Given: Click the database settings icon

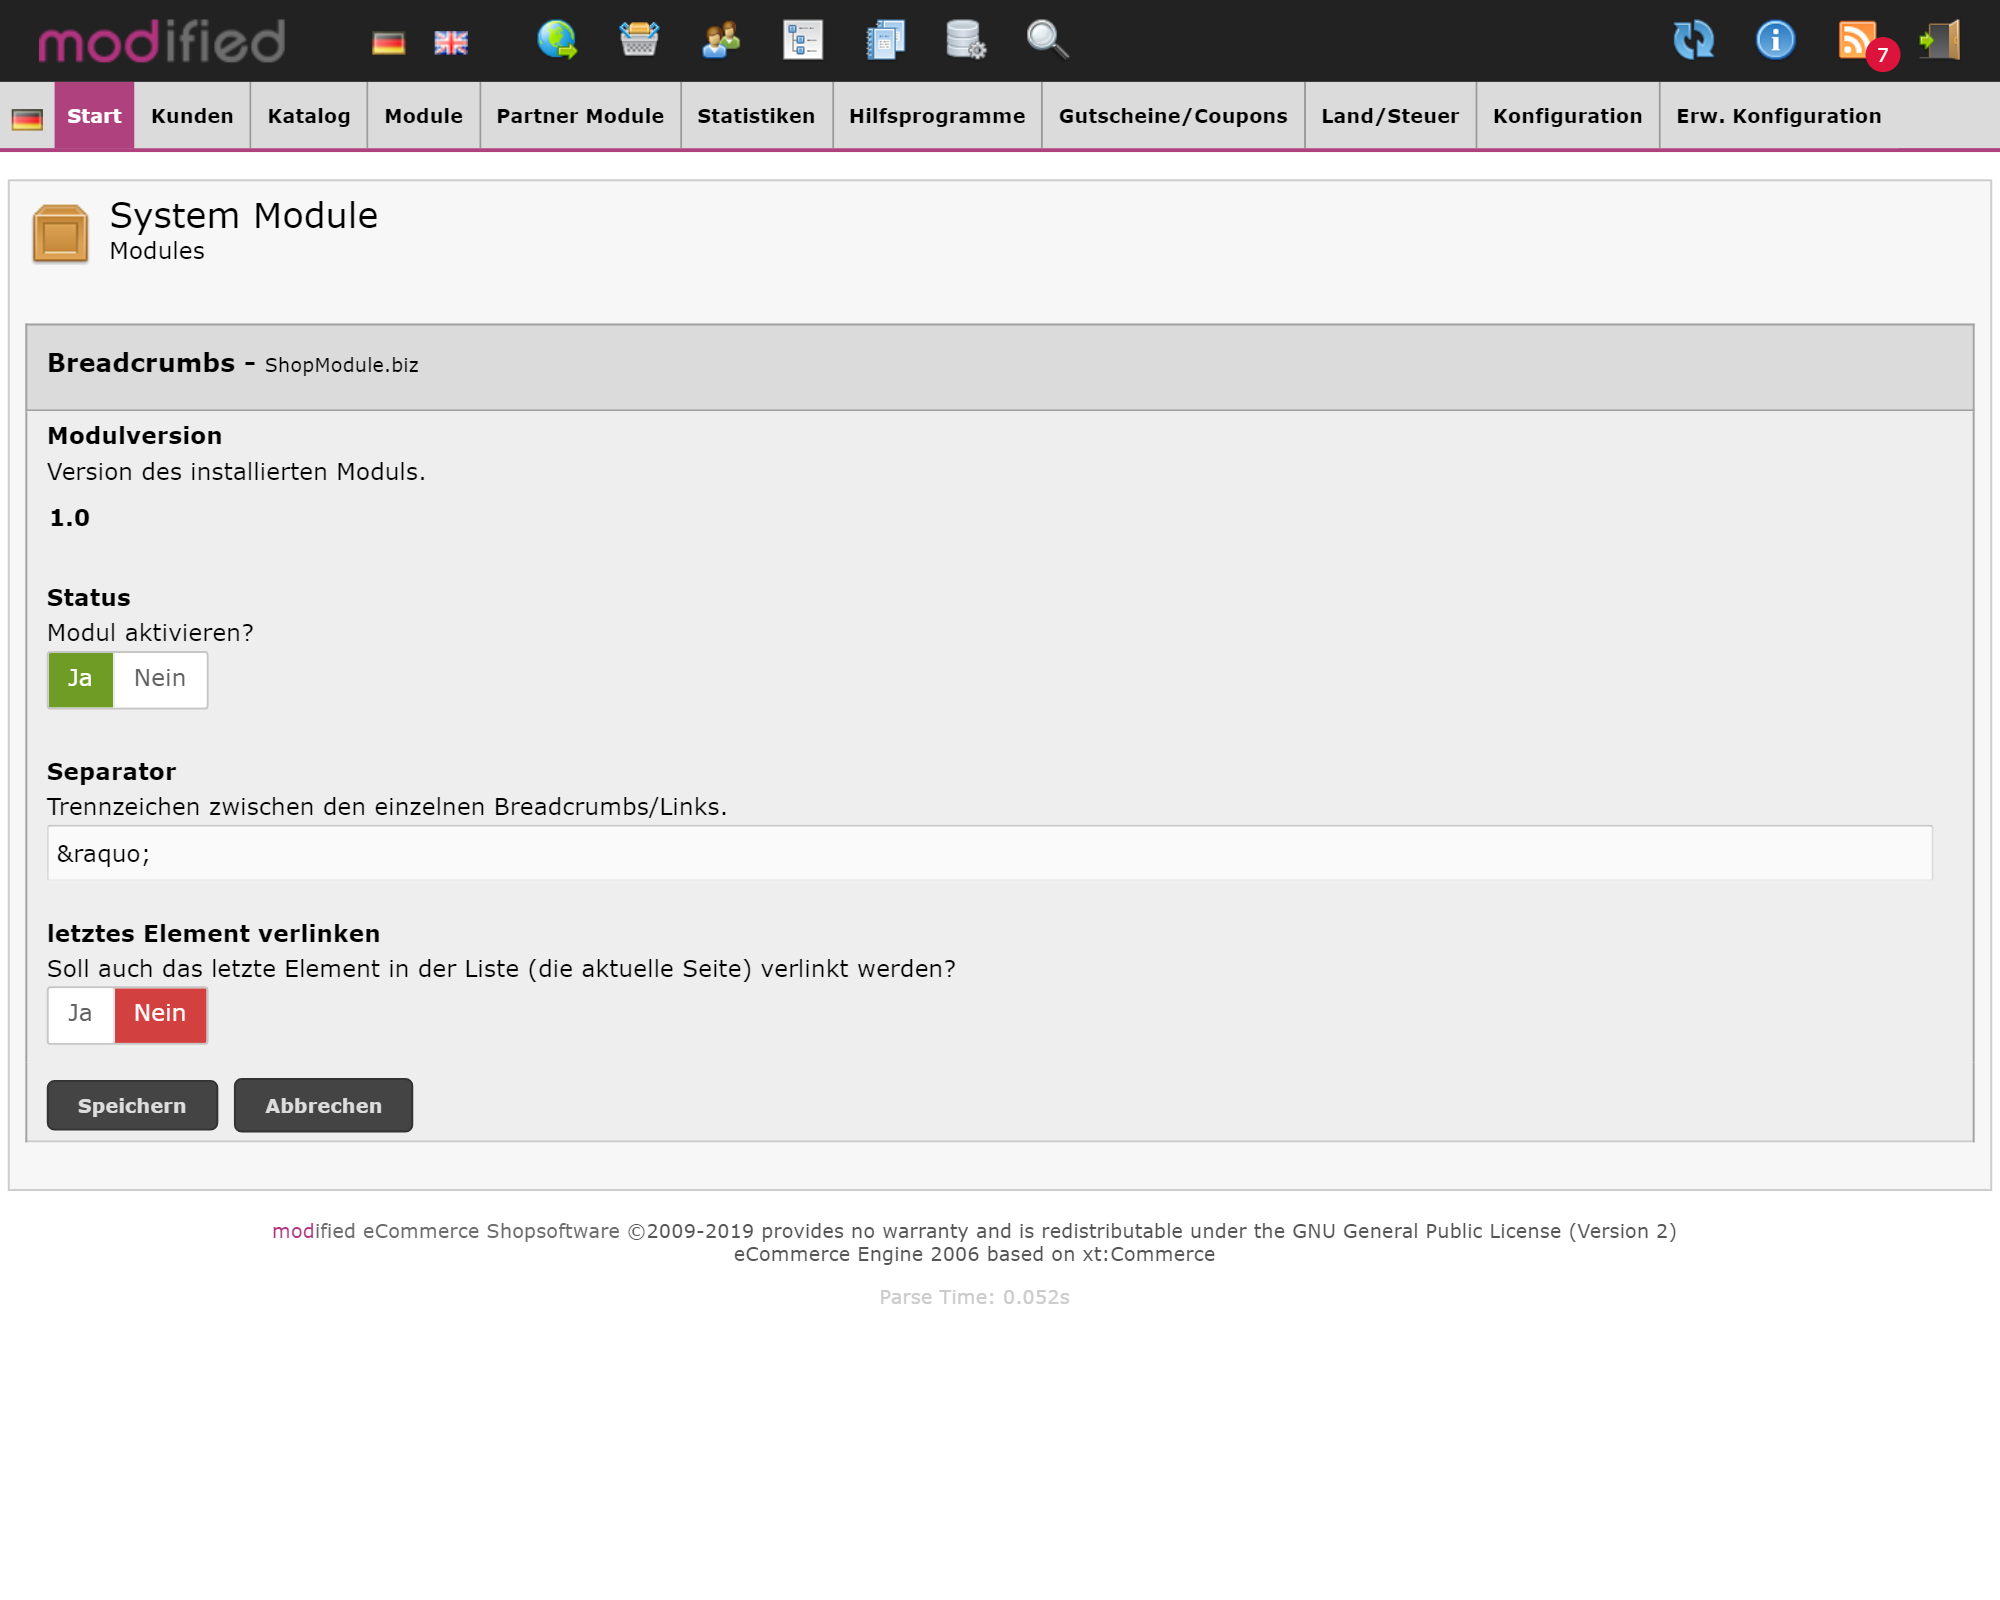Looking at the screenshot, I should (x=965, y=40).
